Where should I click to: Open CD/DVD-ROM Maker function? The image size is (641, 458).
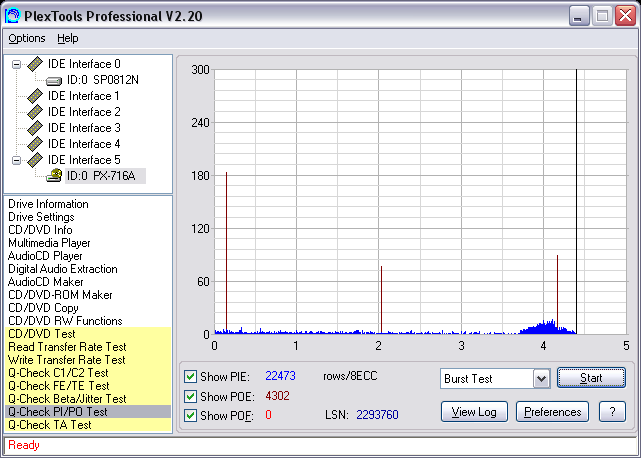[x=60, y=295]
